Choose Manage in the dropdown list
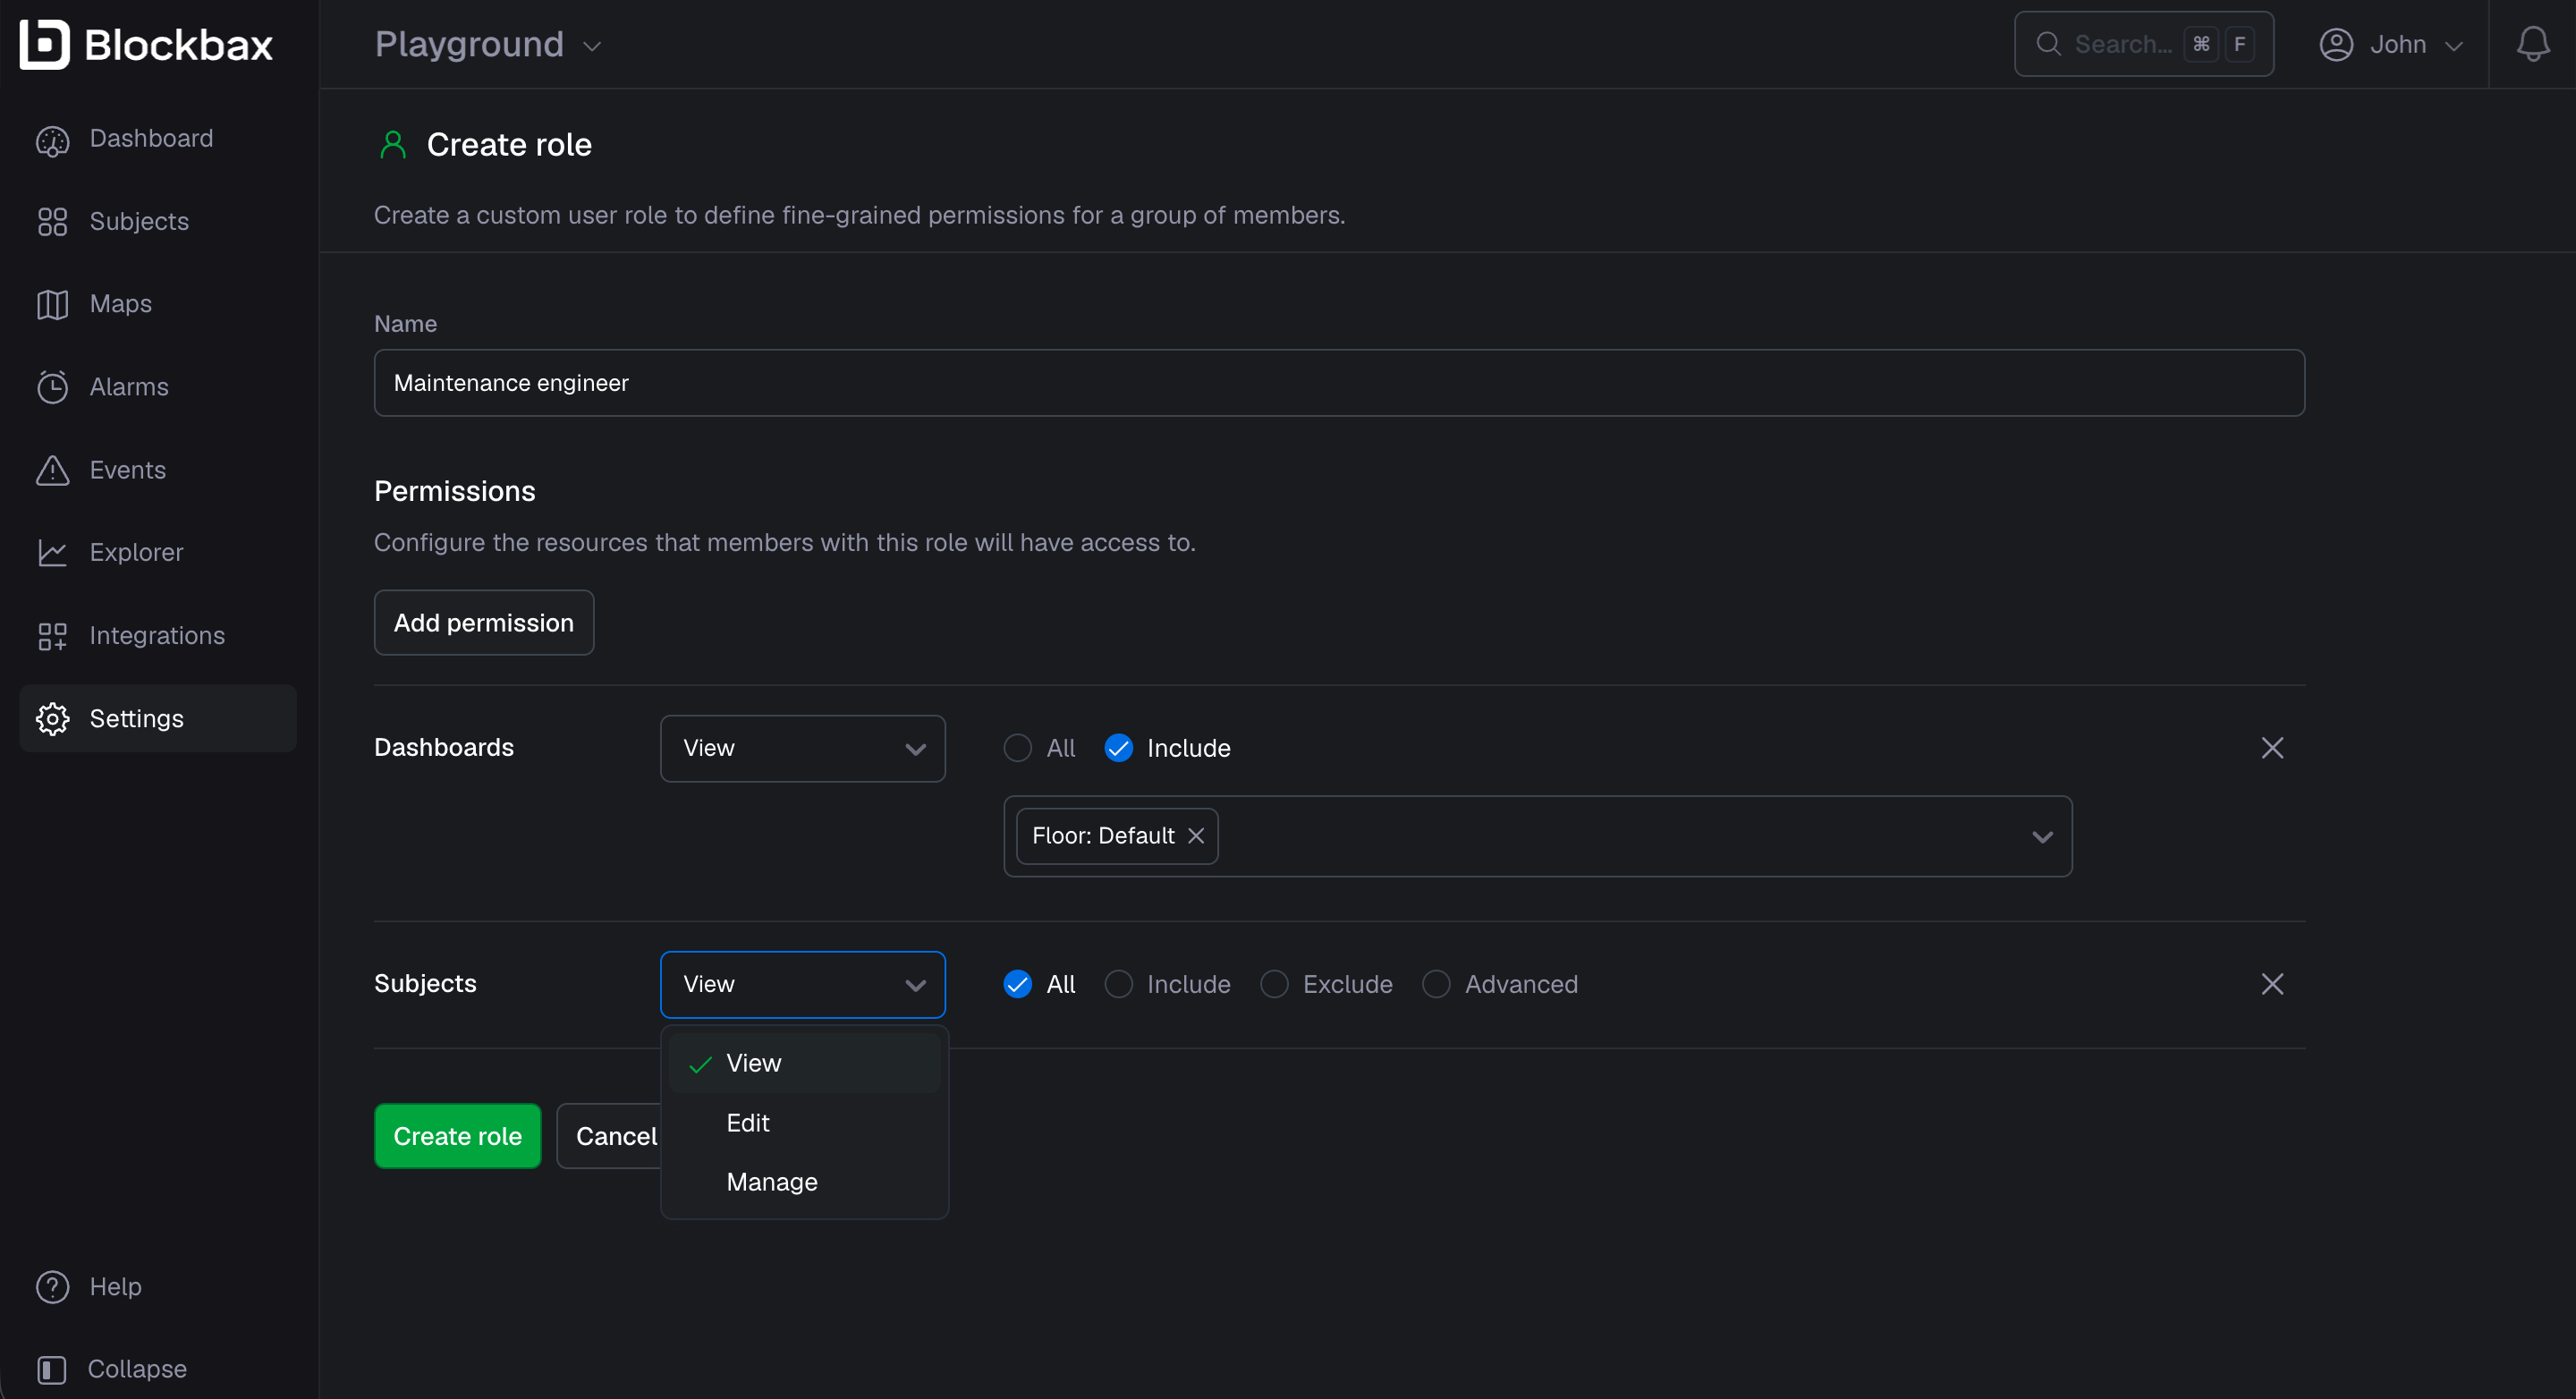This screenshot has height=1399, width=2576. click(x=805, y=1182)
